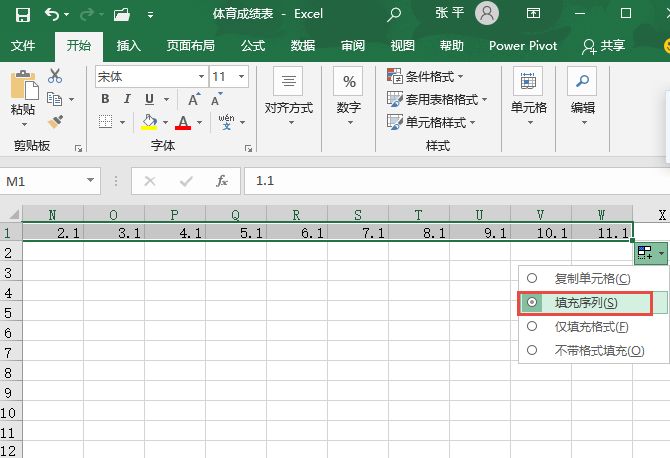Open the Auto Fill Options button

650,253
